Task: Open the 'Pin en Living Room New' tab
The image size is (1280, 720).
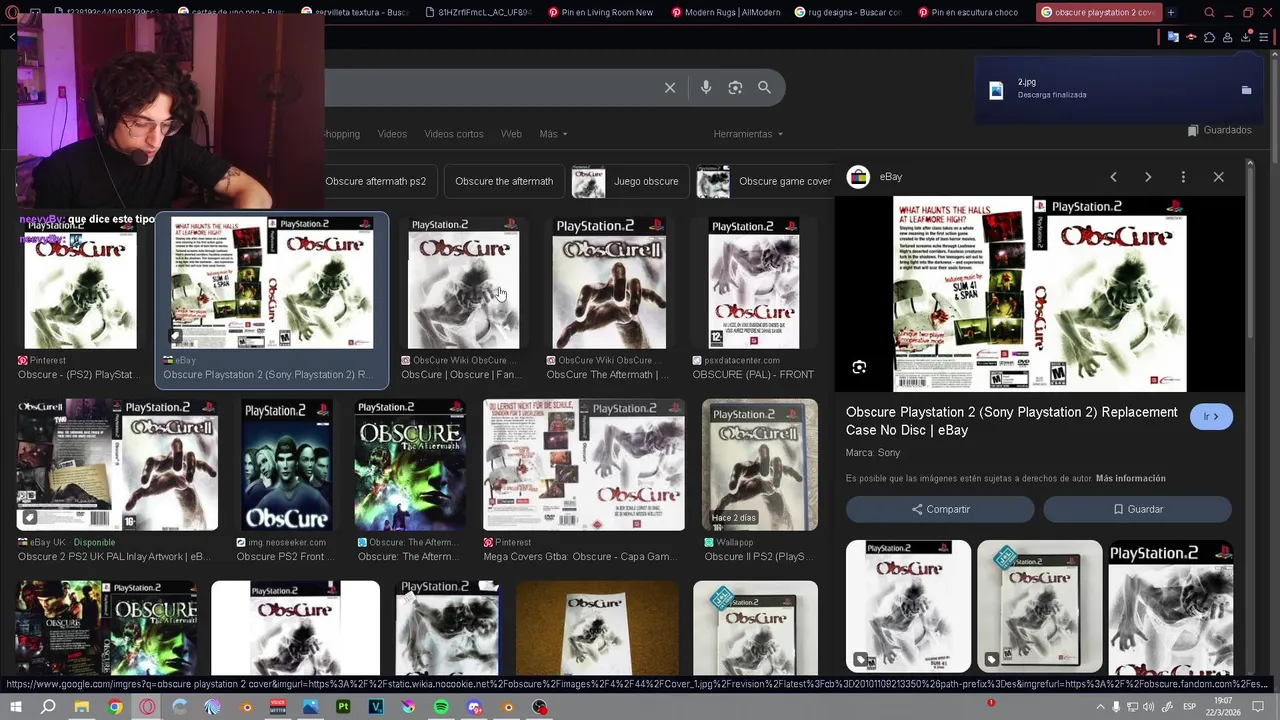Action: tap(603, 12)
